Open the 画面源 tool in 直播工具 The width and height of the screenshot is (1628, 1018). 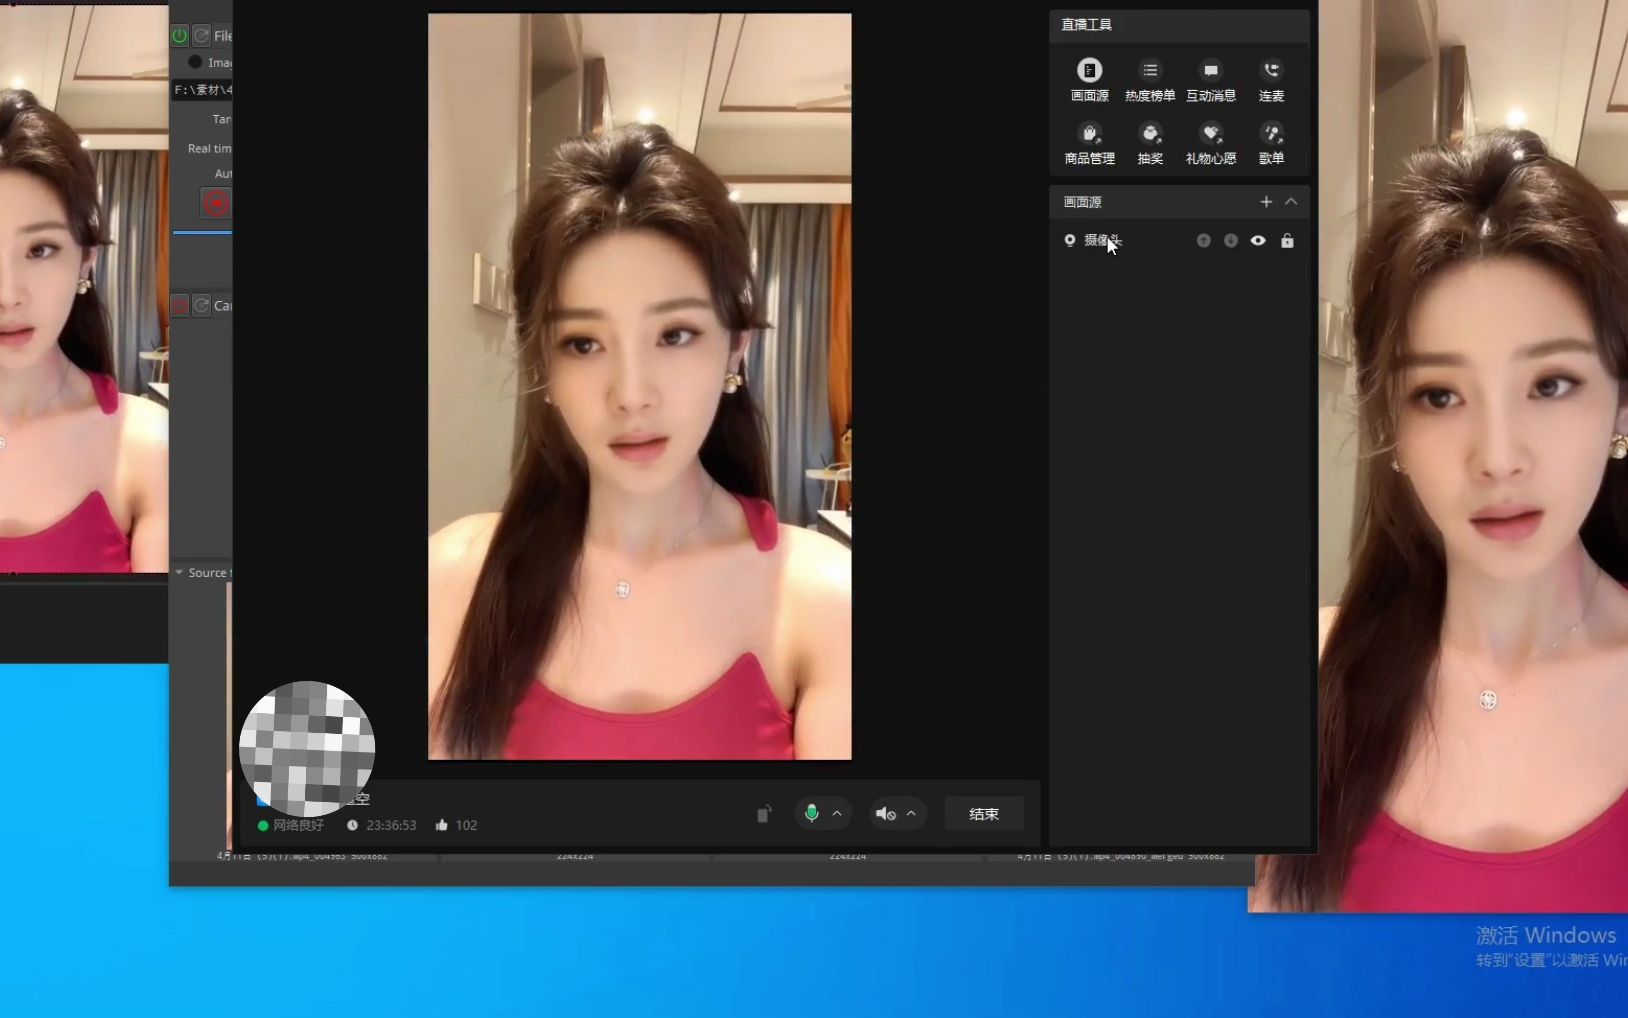click(x=1089, y=80)
